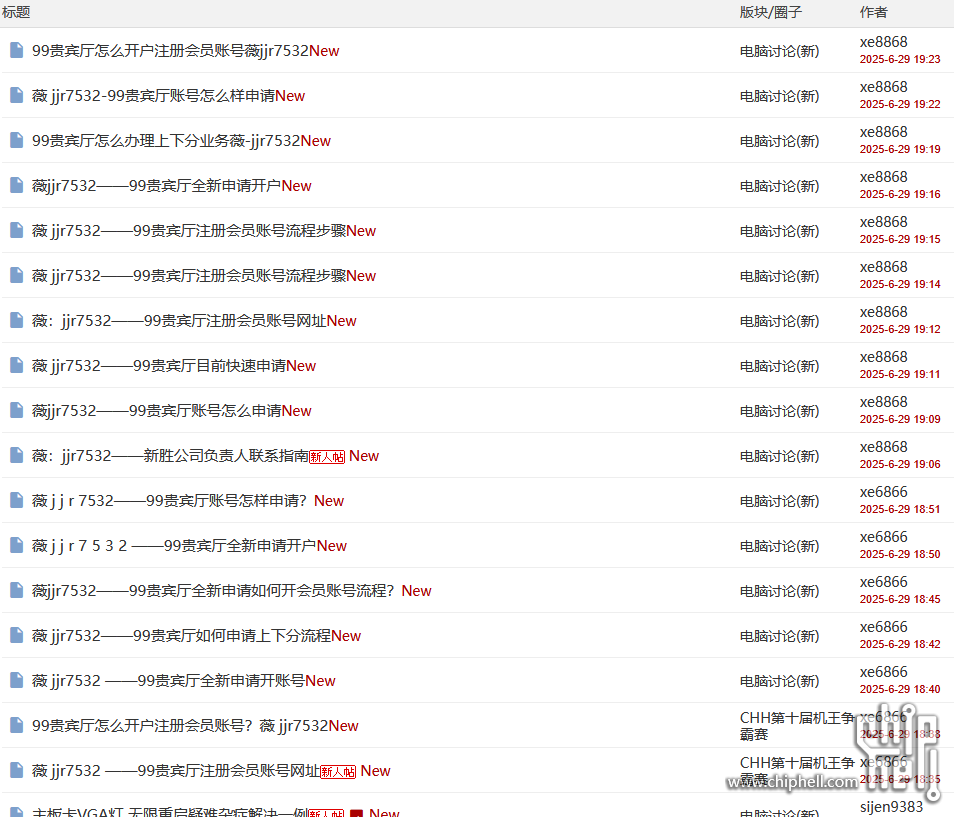954x817 pixels.
Task: Click the document icon beside 全新申请如何开会员账号流程？ thread
Action: point(16,590)
